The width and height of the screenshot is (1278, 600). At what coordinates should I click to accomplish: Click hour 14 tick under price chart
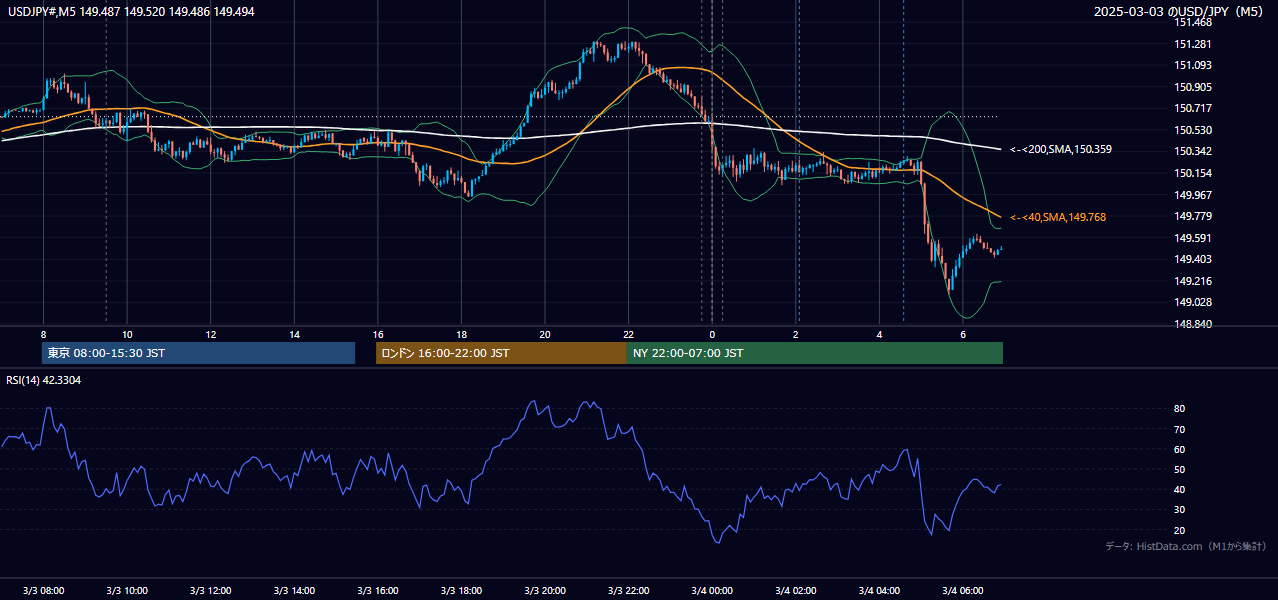click(294, 334)
